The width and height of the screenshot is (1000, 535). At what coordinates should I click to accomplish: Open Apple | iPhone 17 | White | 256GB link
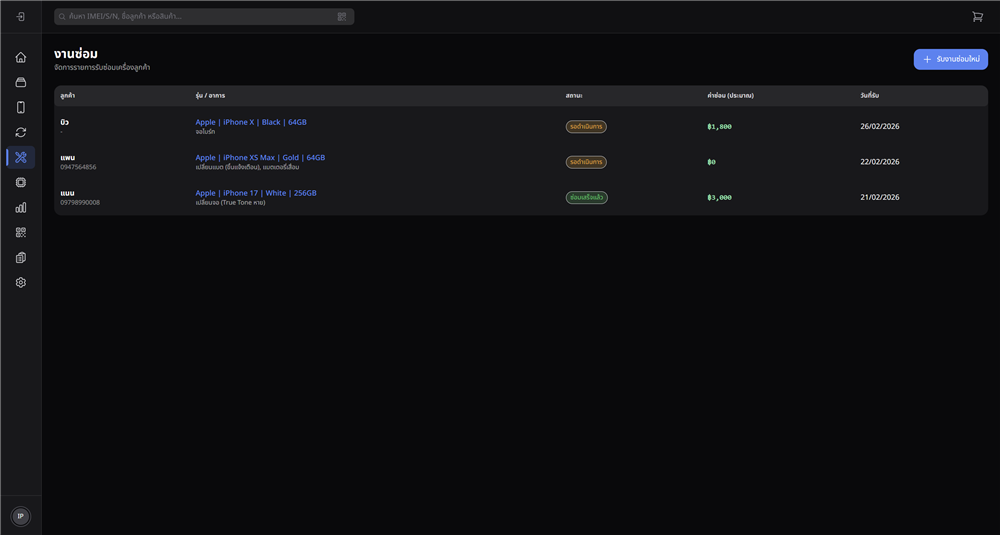click(256, 193)
